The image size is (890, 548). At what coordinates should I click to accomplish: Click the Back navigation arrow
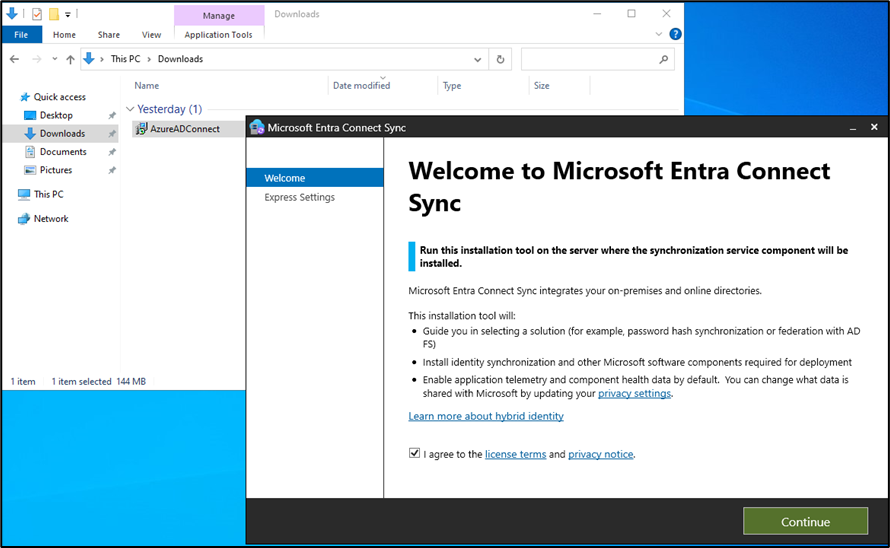pyautogui.click(x=14, y=59)
